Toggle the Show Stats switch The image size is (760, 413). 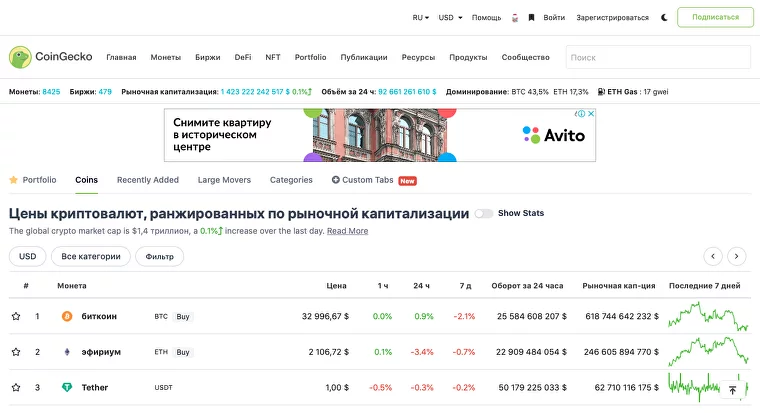click(x=483, y=213)
